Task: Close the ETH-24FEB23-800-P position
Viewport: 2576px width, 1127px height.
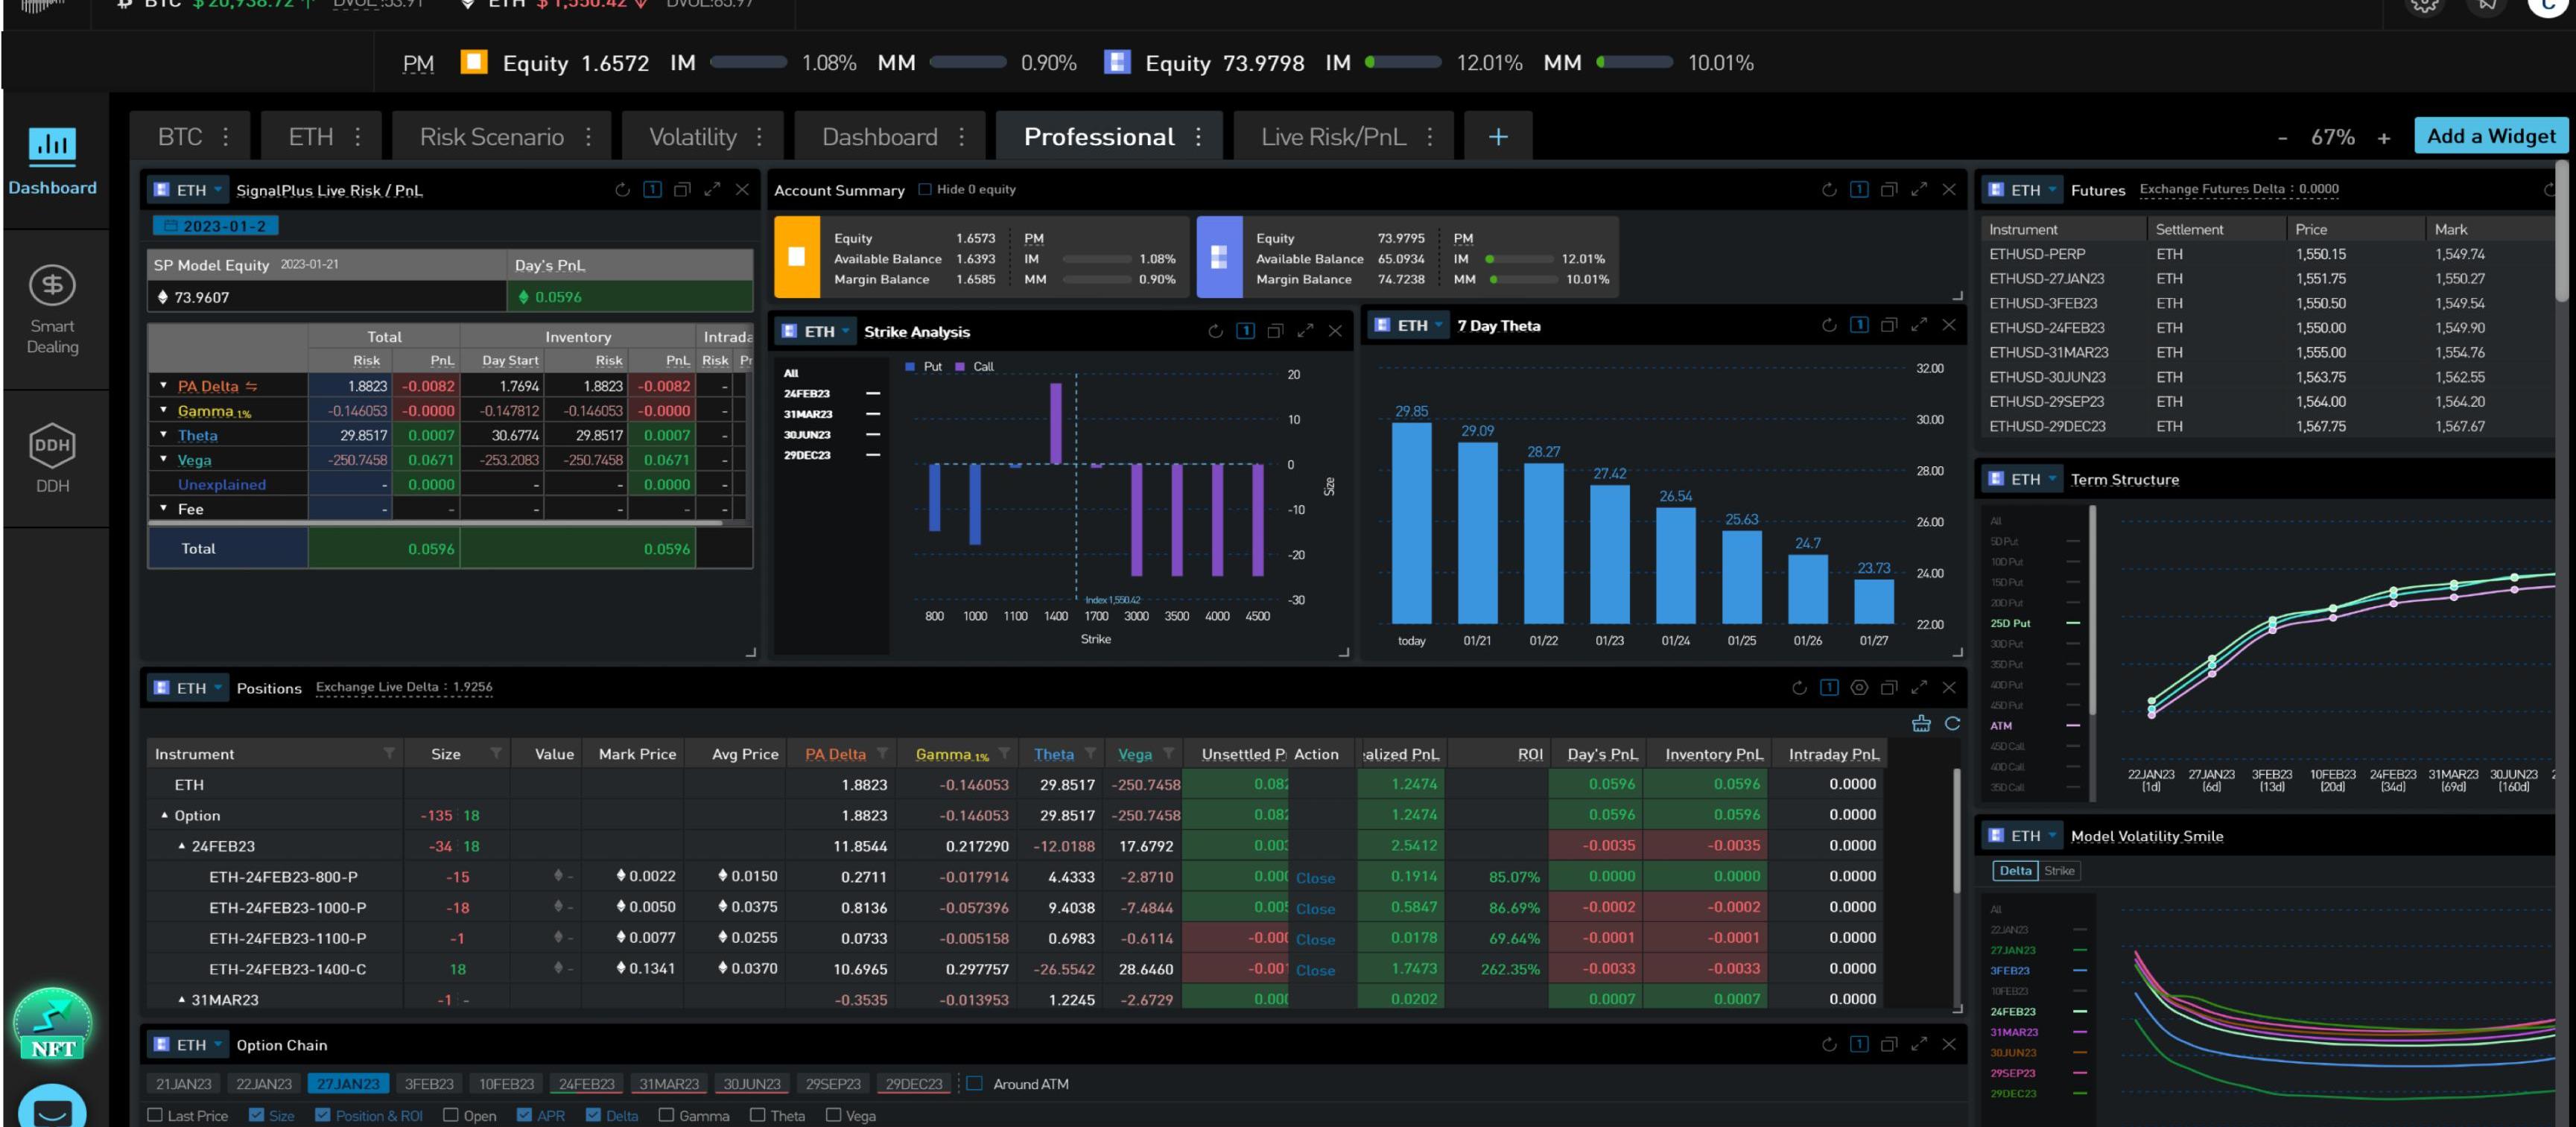Action: [x=1315, y=878]
